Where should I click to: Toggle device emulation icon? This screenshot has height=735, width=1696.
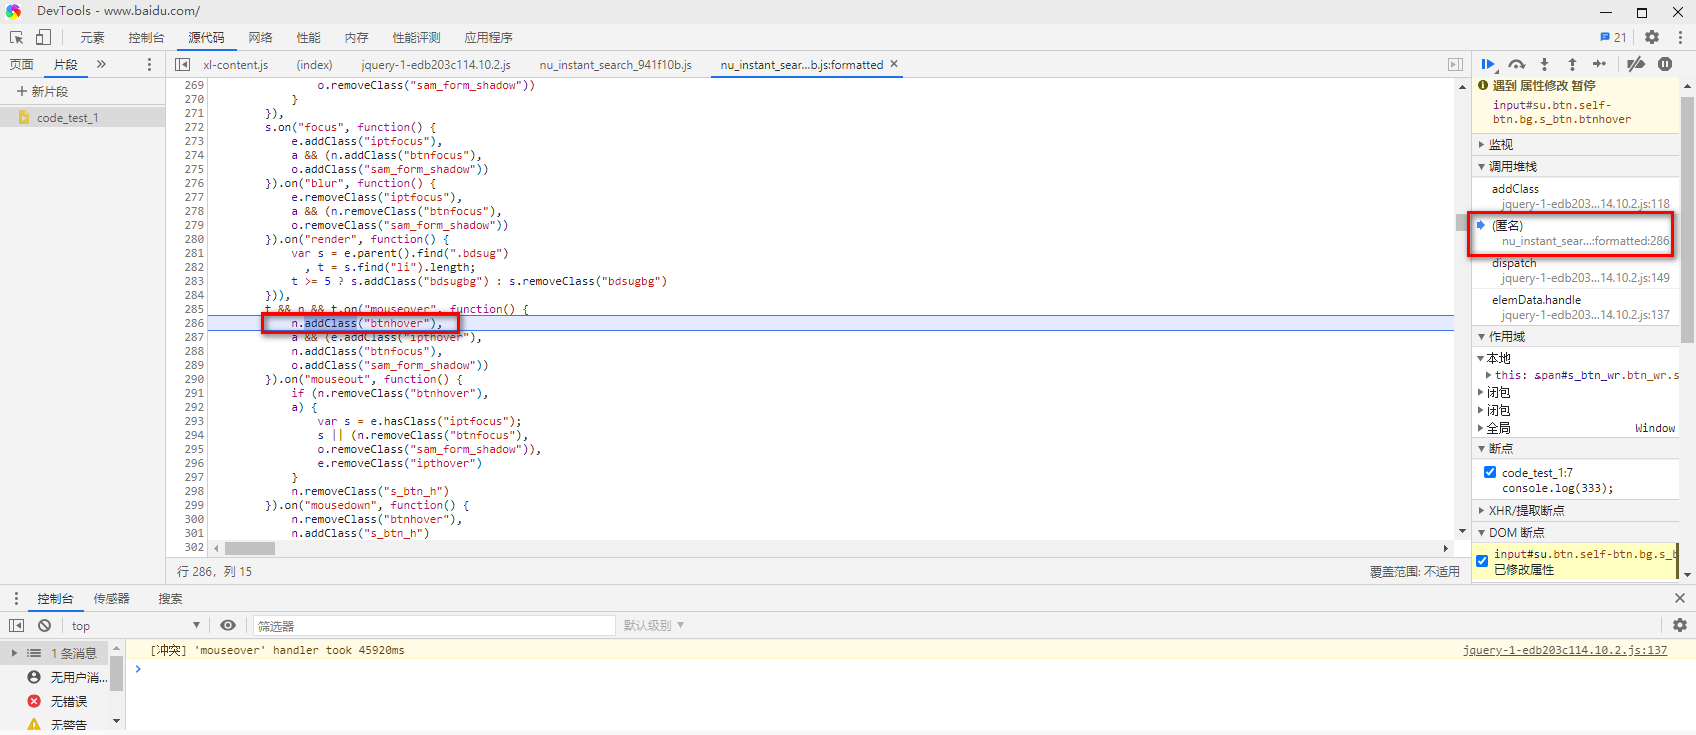point(43,37)
